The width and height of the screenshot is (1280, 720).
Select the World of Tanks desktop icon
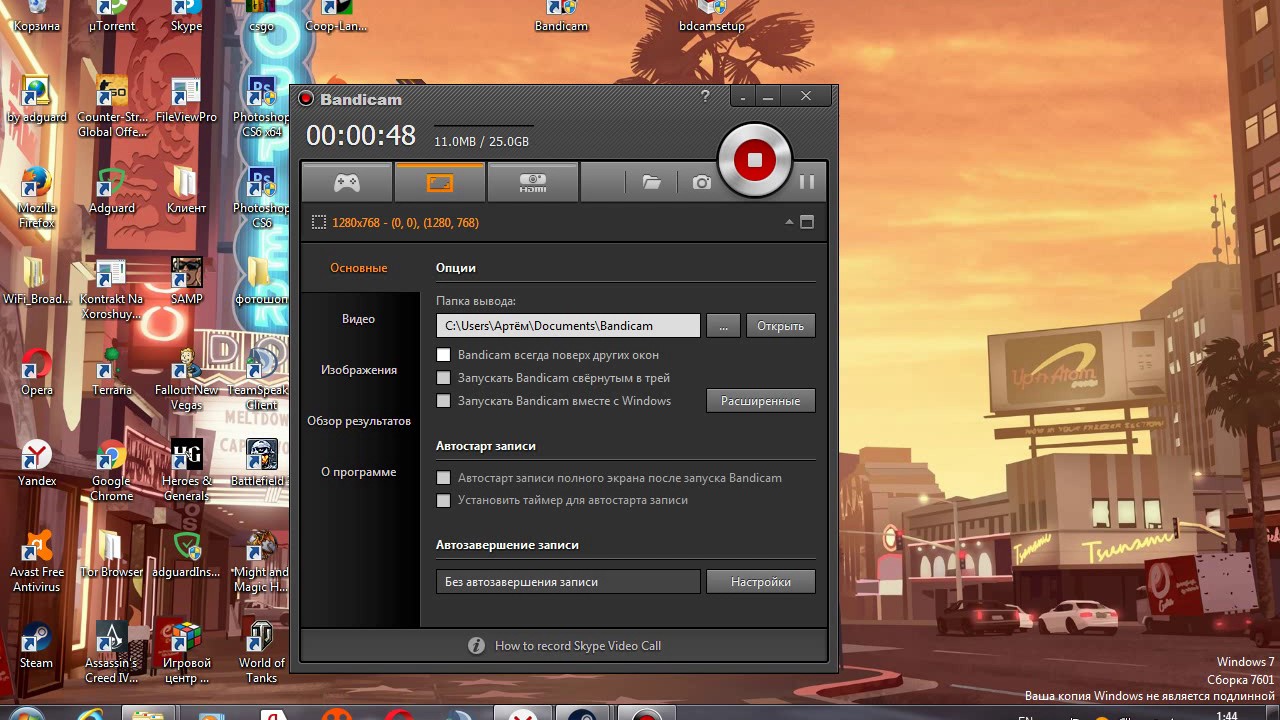tap(261, 653)
